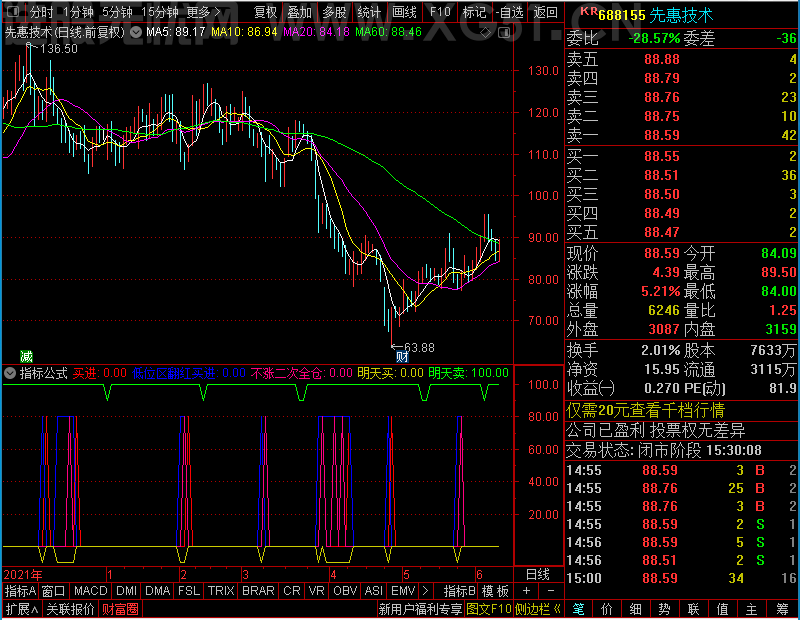Select the TRIX indicator tab
Viewport: 800px width, 620px height.
[221, 591]
